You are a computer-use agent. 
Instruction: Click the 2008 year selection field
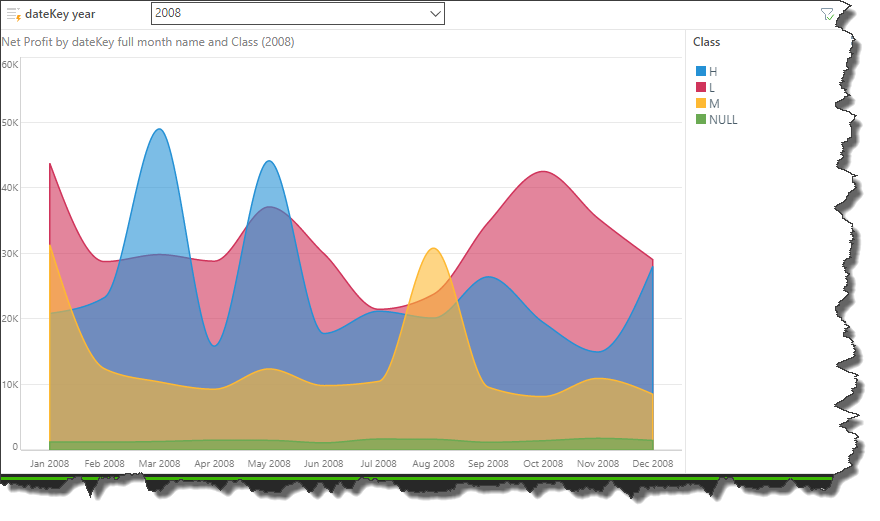click(x=290, y=14)
